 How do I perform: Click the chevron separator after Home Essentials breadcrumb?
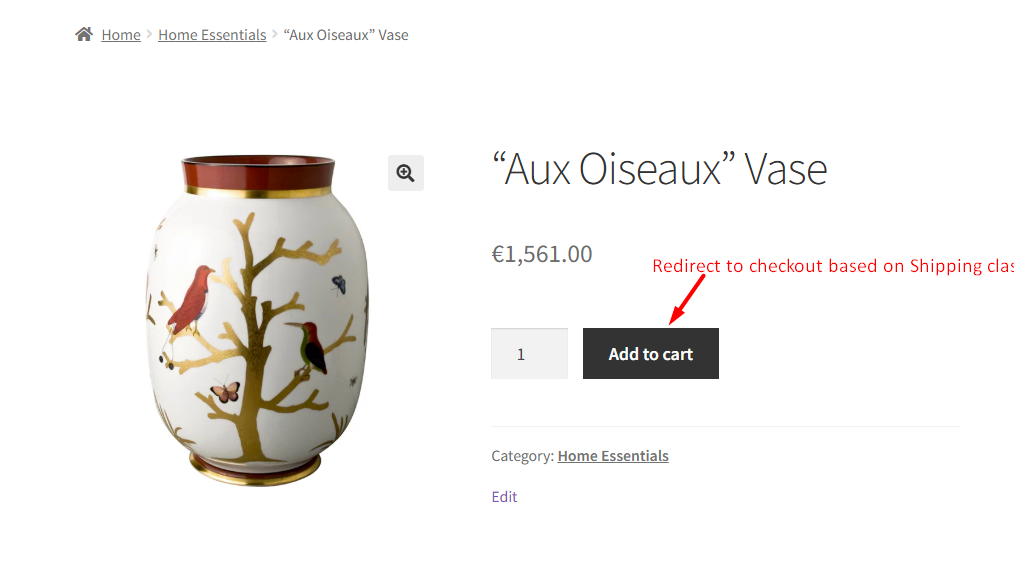[x=275, y=35]
